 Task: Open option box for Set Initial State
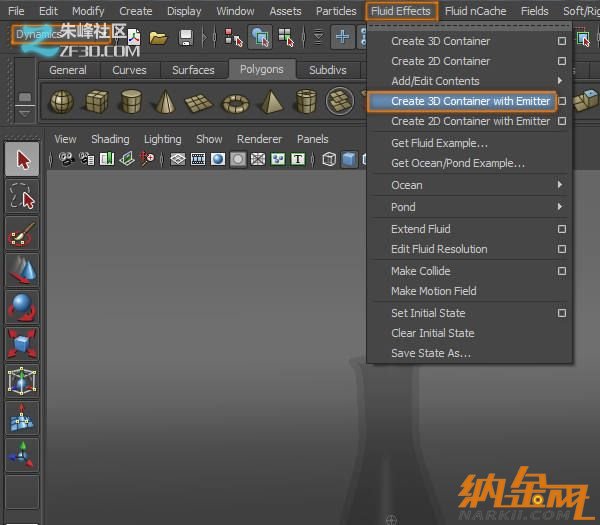pos(561,313)
